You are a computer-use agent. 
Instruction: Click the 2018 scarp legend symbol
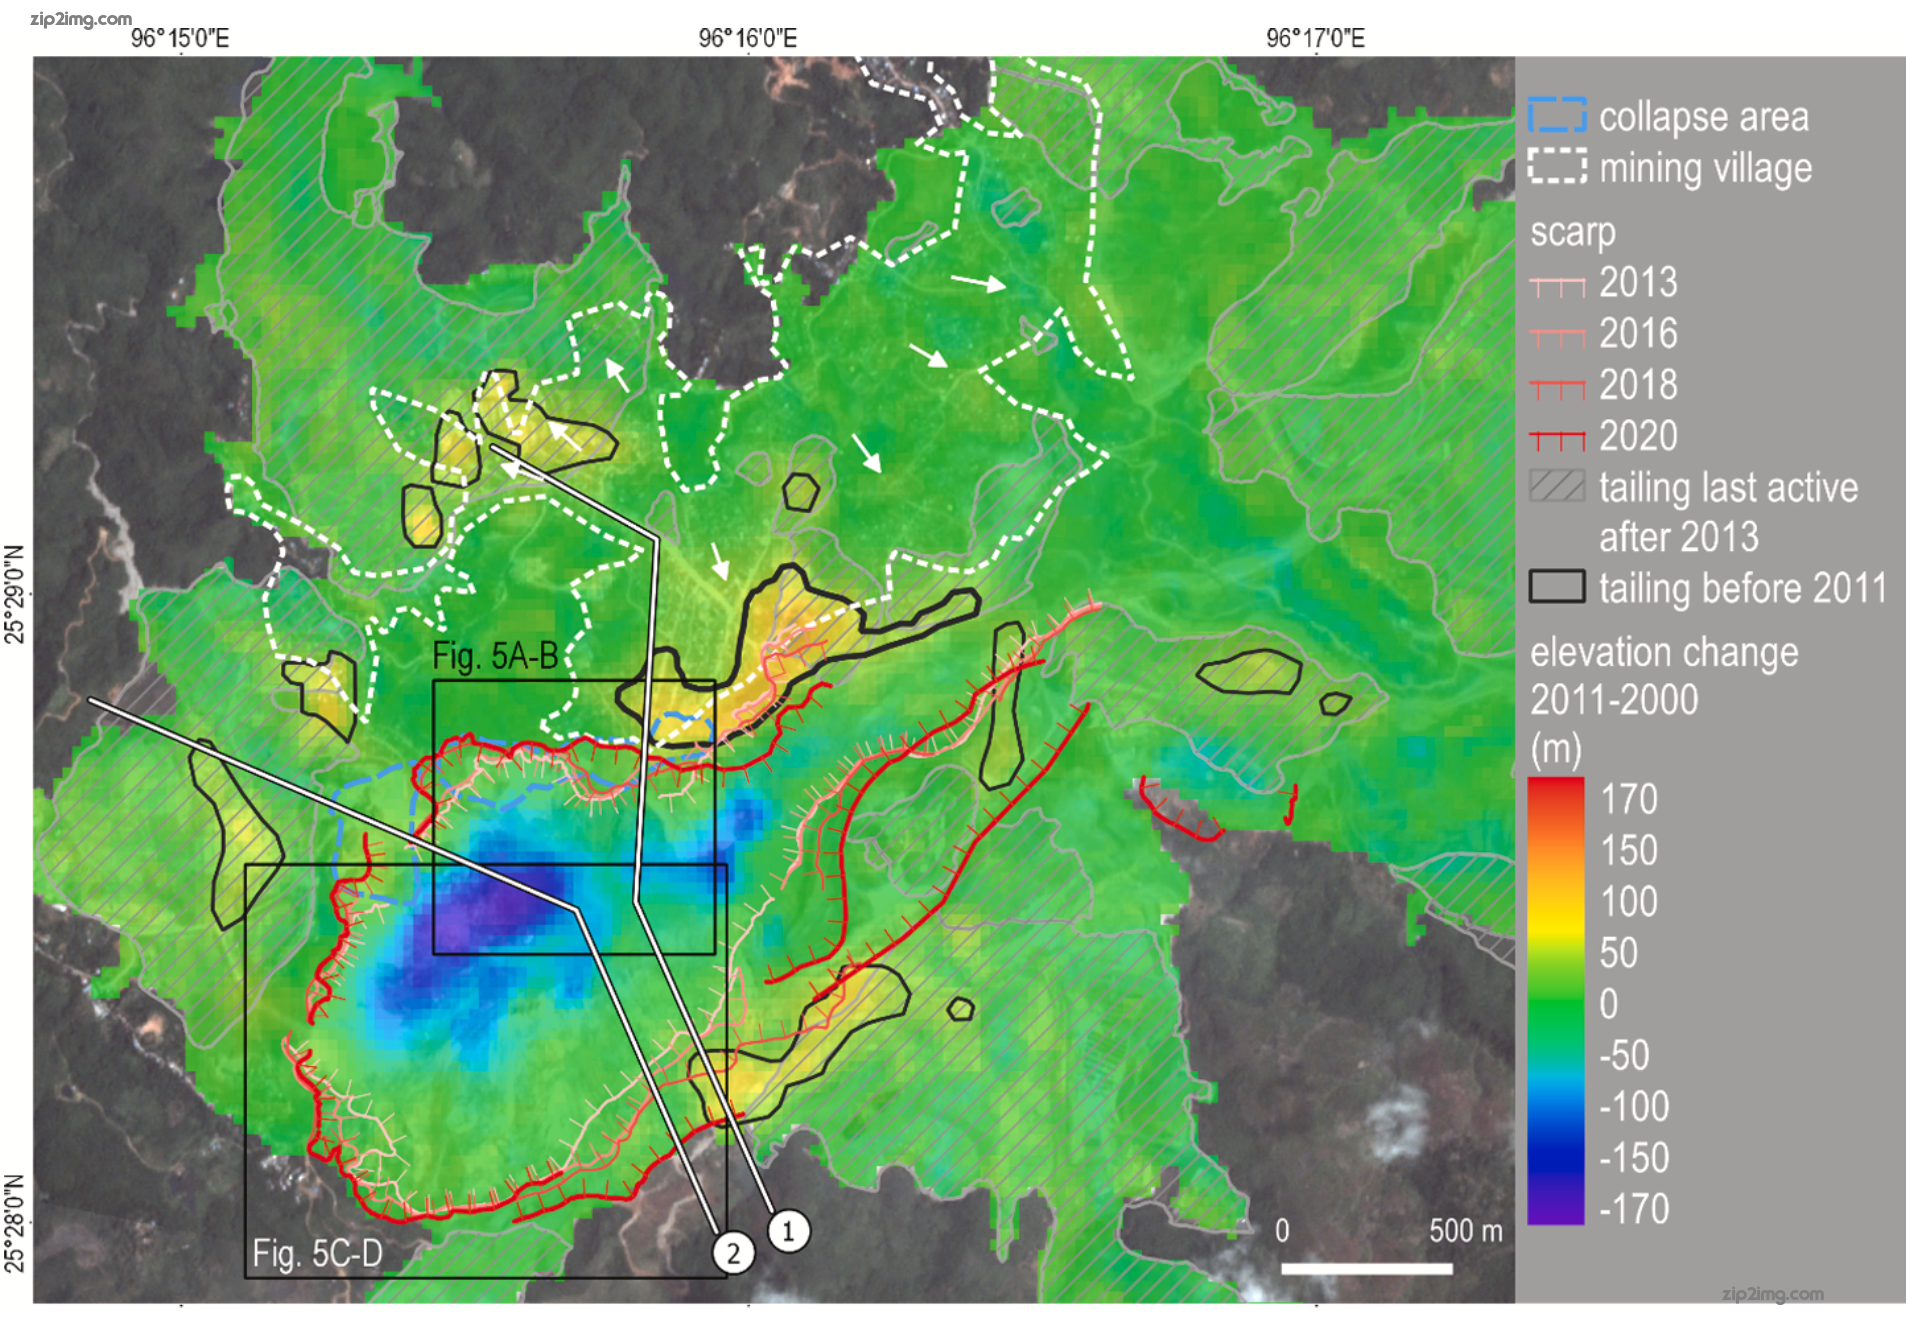point(1557,388)
